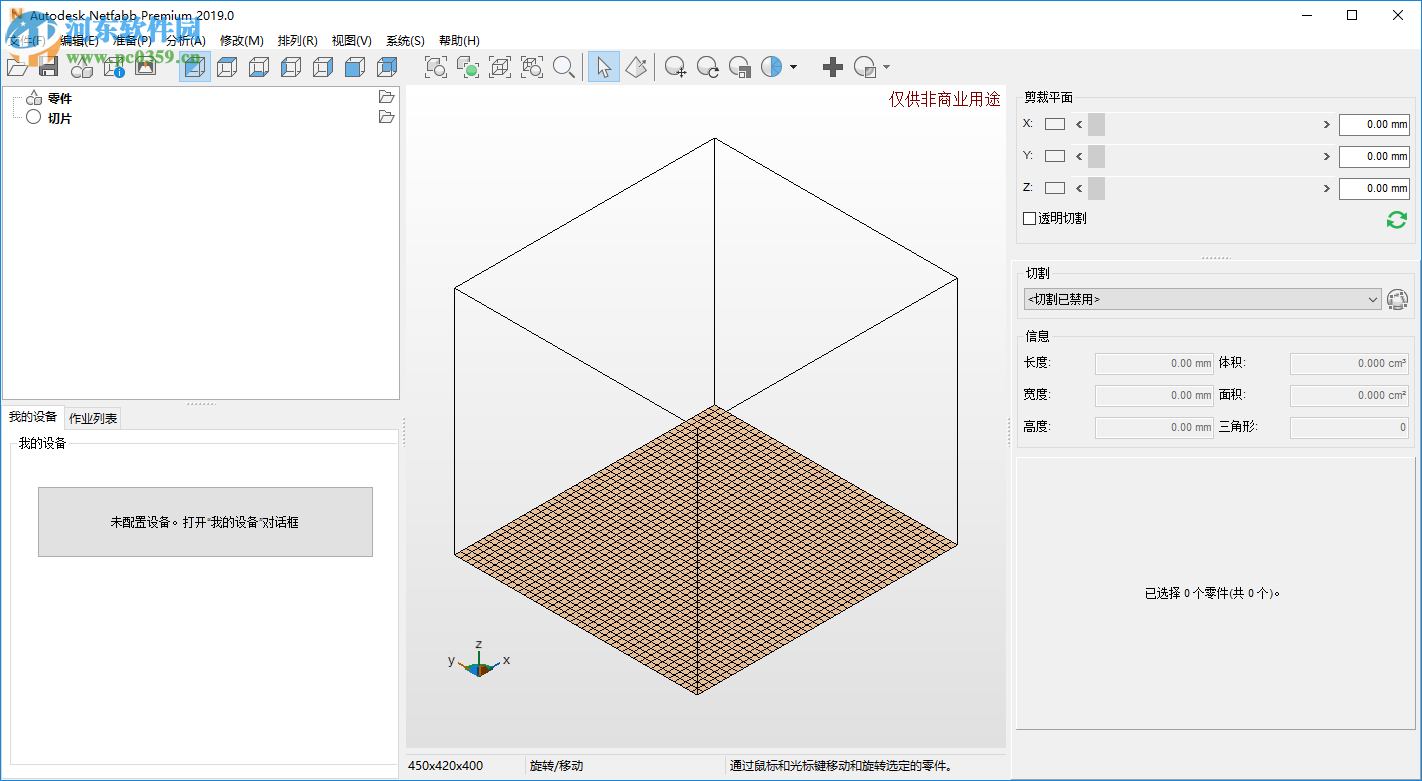Enable the 透明切割 checkbox
Image resolution: width=1422 pixels, height=781 pixels.
coord(1028,218)
